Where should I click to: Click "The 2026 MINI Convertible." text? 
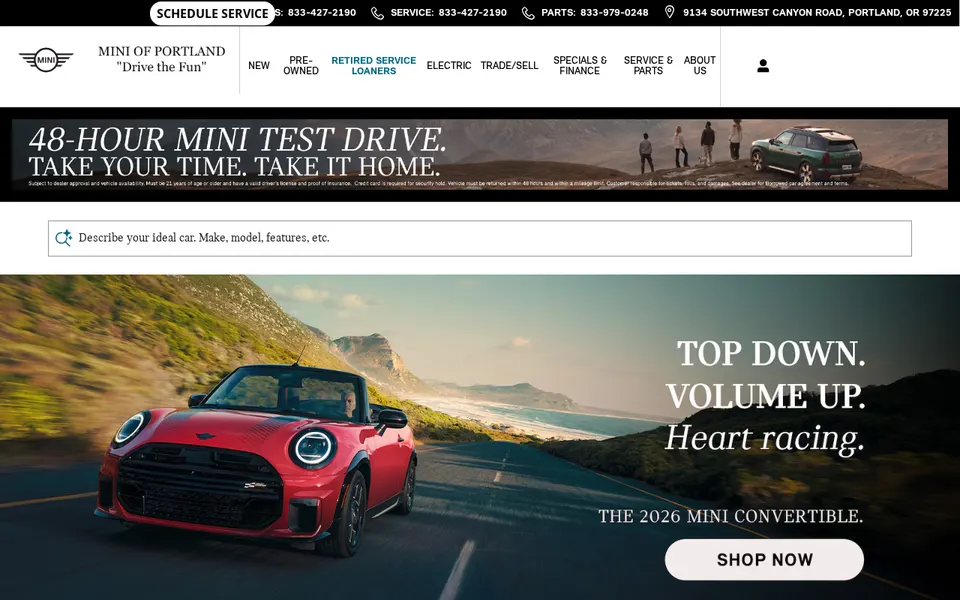730,516
